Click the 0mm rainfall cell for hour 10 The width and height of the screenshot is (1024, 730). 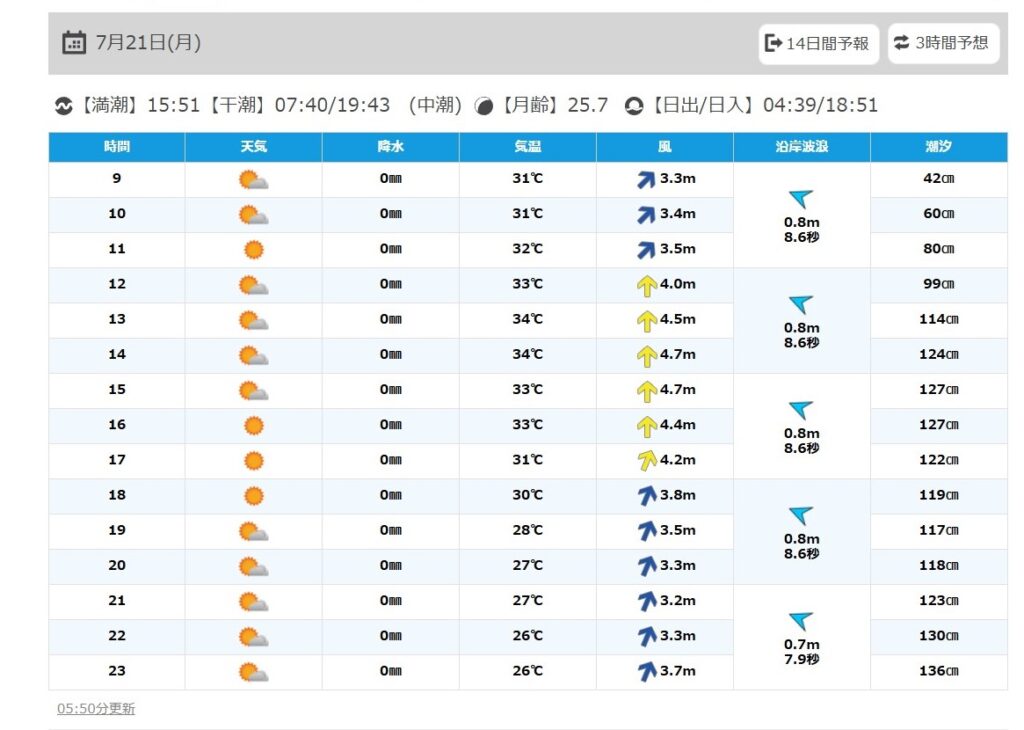point(391,214)
